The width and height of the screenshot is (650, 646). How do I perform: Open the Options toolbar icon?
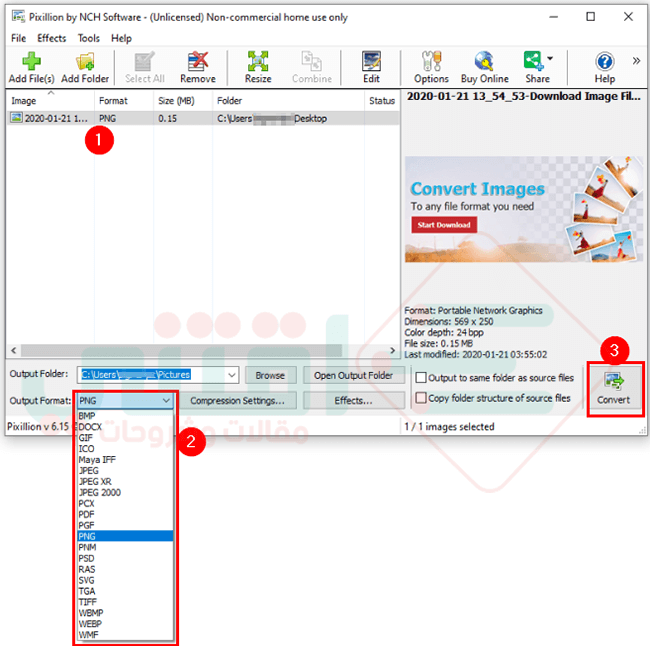431,68
